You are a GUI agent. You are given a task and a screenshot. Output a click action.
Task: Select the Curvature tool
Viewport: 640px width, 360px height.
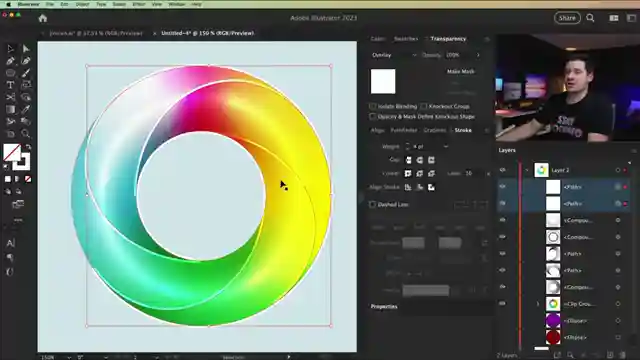tap(26, 61)
